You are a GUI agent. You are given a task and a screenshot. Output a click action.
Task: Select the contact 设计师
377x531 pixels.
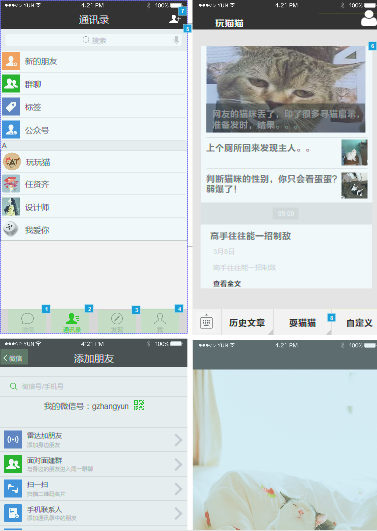[x=94, y=207]
